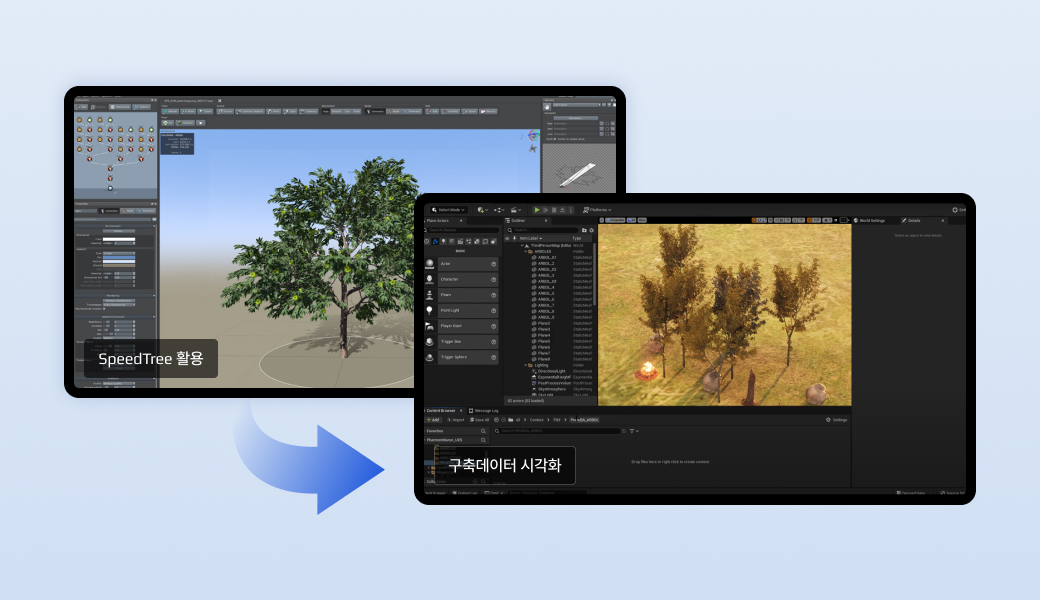Click the search icon in the Favorites row
The width and height of the screenshot is (1040, 600).
(x=483, y=431)
